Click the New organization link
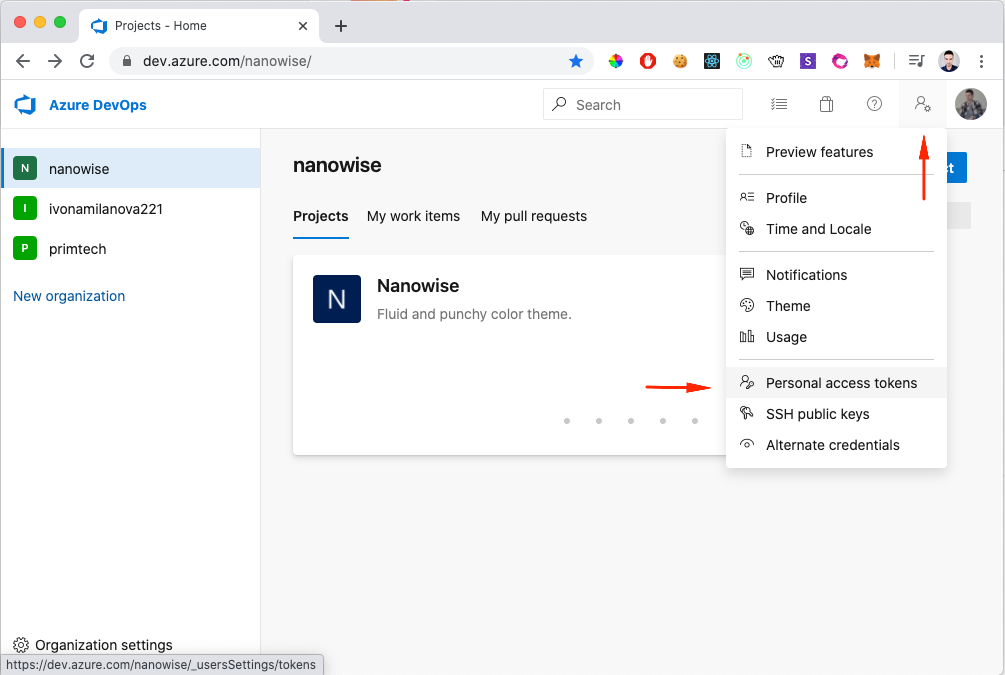The width and height of the screenshot is (1005, 675). (x=69, y=296)
